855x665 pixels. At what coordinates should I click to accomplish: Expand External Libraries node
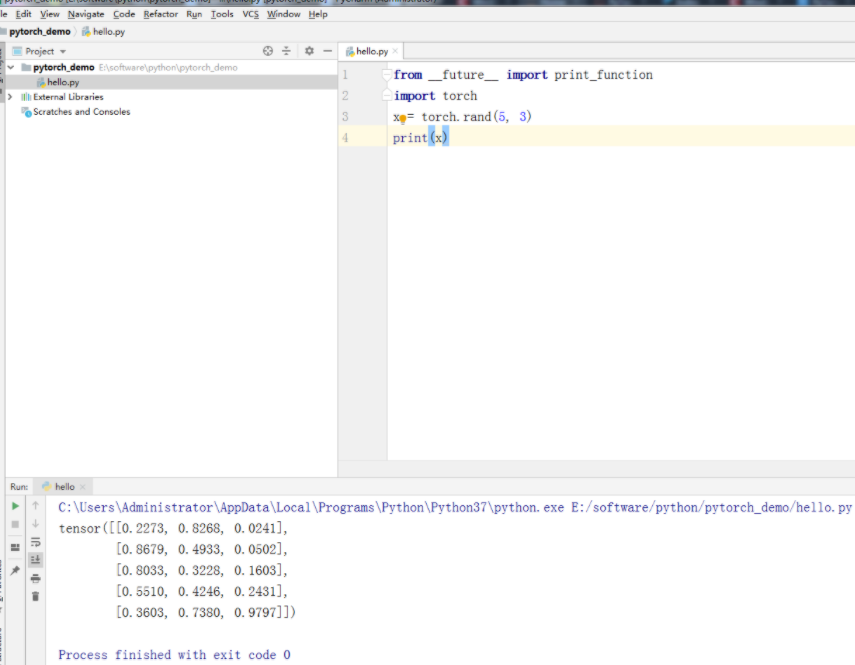pos(10,96)
